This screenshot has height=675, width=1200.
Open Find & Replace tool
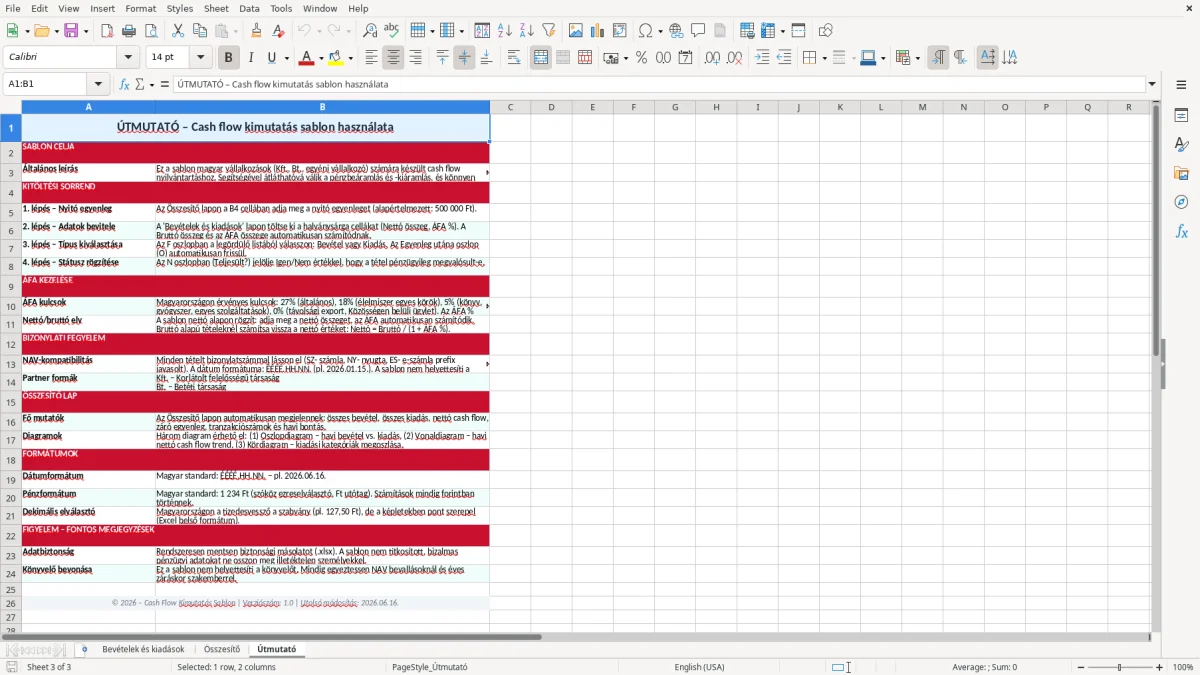tap(370, 31)
